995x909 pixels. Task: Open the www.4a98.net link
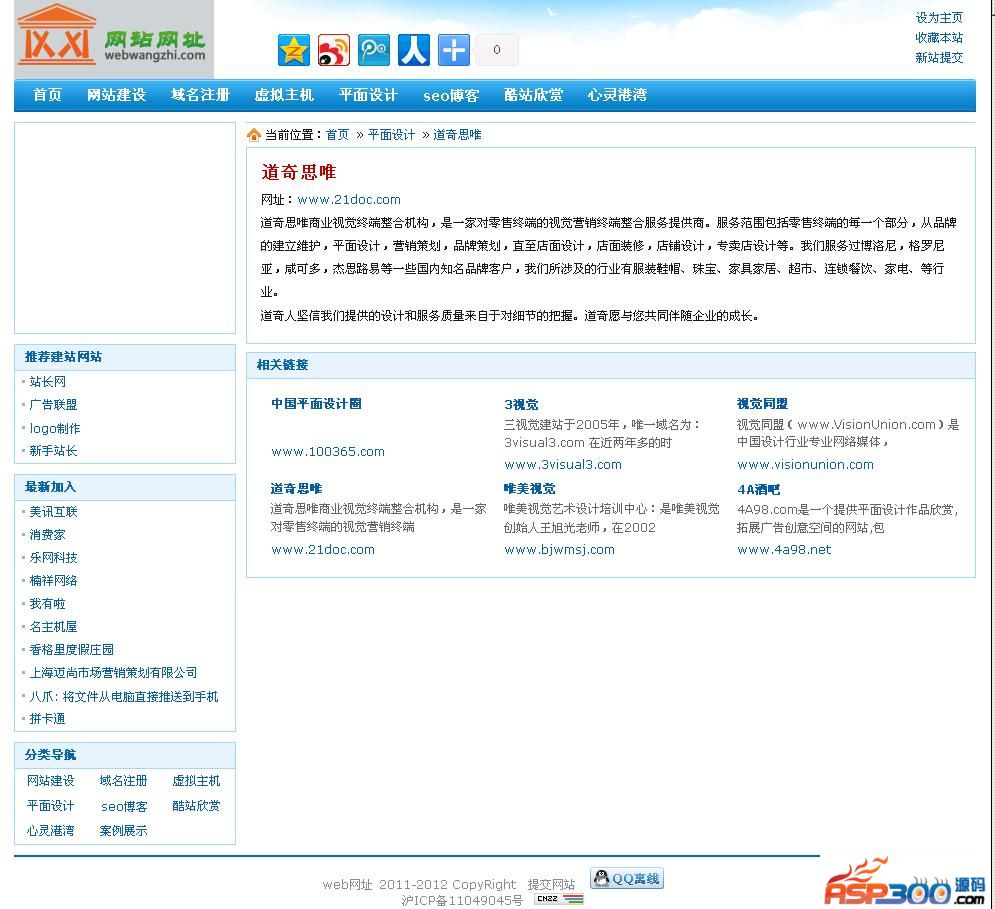784,549
